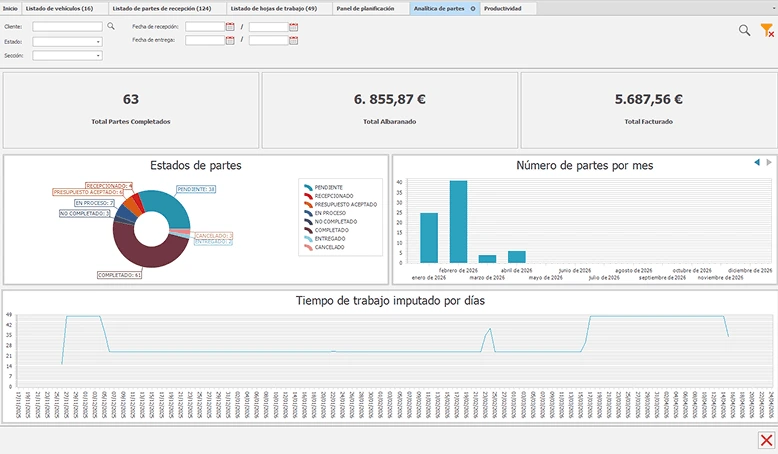The height and width of the screenshot is (454, 778).
Task: Click 'Tiempo de trabajo imputado por días' title
Action: [390, 301]
